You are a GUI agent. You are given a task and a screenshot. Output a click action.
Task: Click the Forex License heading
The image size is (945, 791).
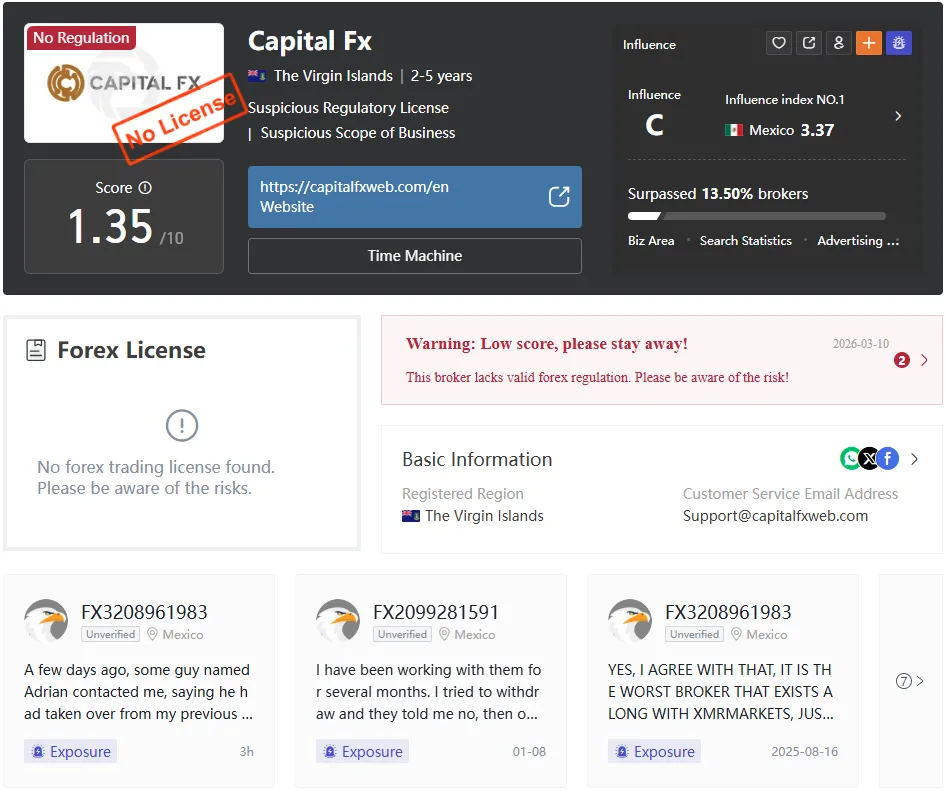(131, 350)
